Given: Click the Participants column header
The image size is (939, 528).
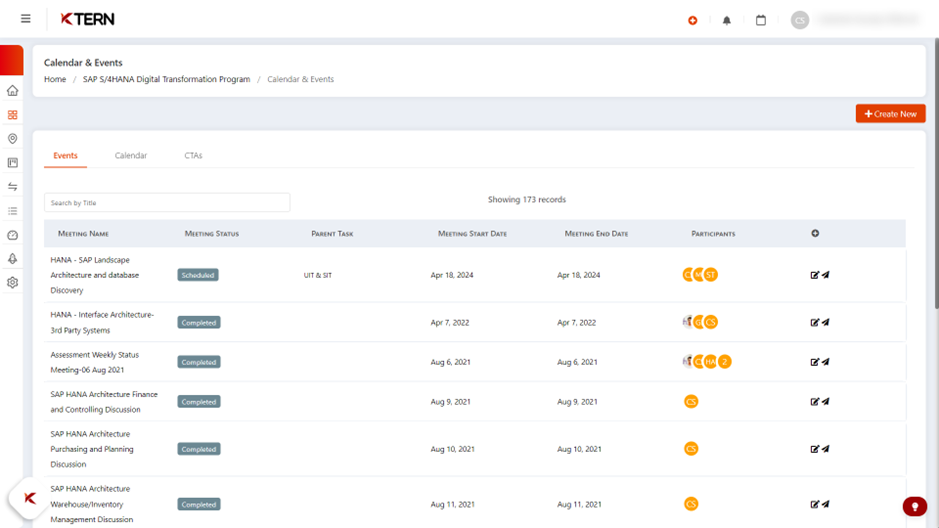Looking at the screenshot, I should tap(713, 233).
